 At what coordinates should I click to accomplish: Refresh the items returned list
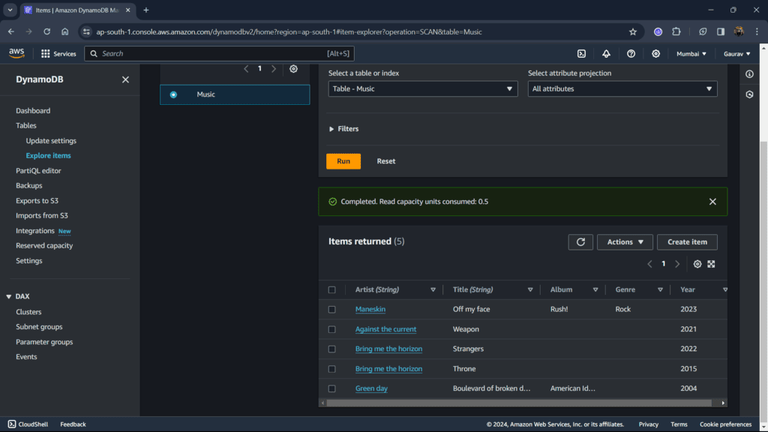580,242
